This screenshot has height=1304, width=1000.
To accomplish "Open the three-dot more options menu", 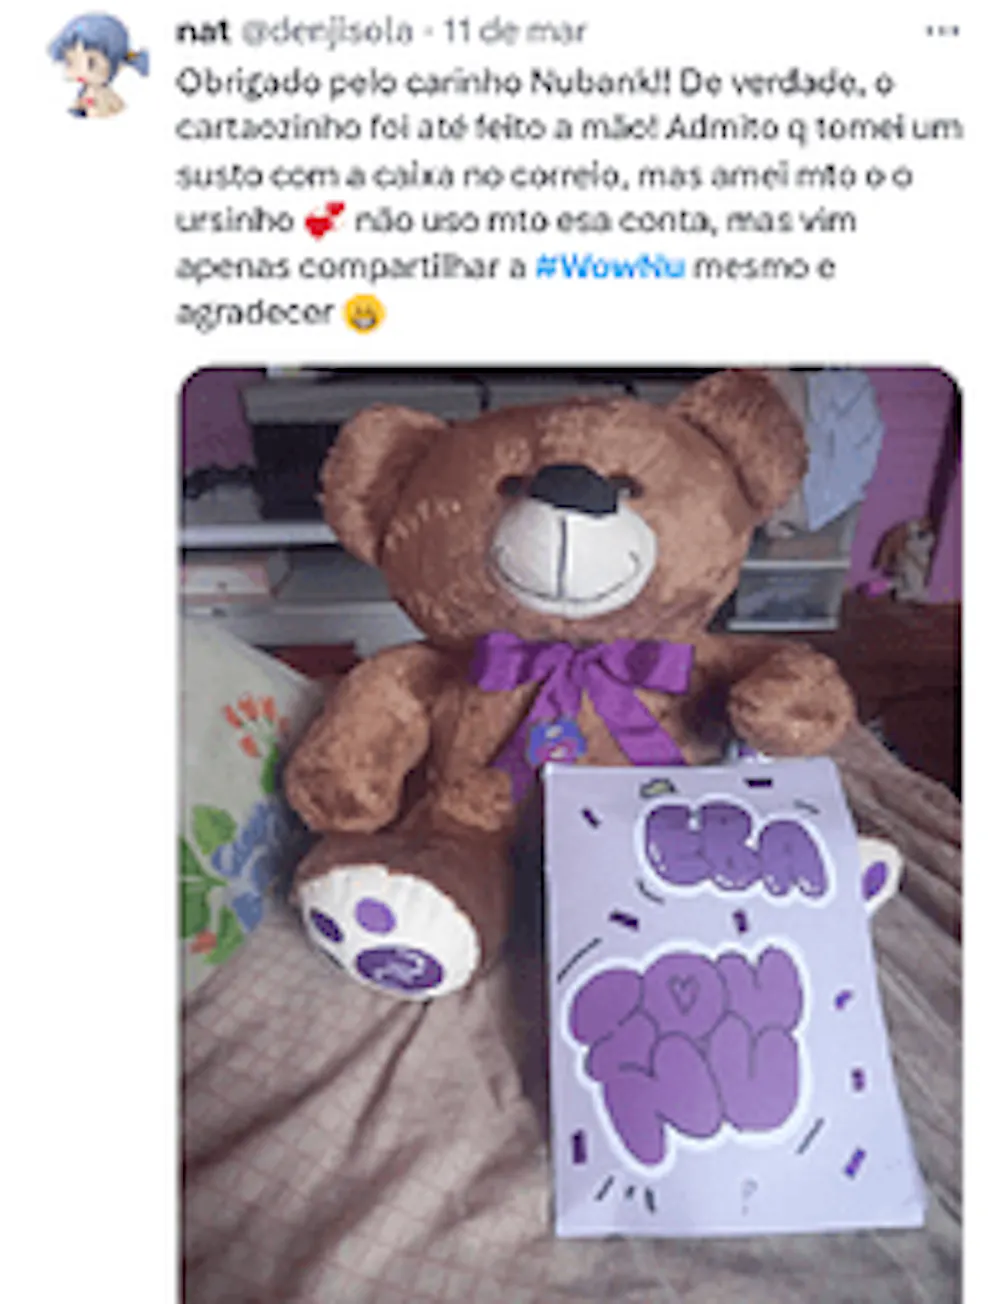I will (x=942, y=31).
